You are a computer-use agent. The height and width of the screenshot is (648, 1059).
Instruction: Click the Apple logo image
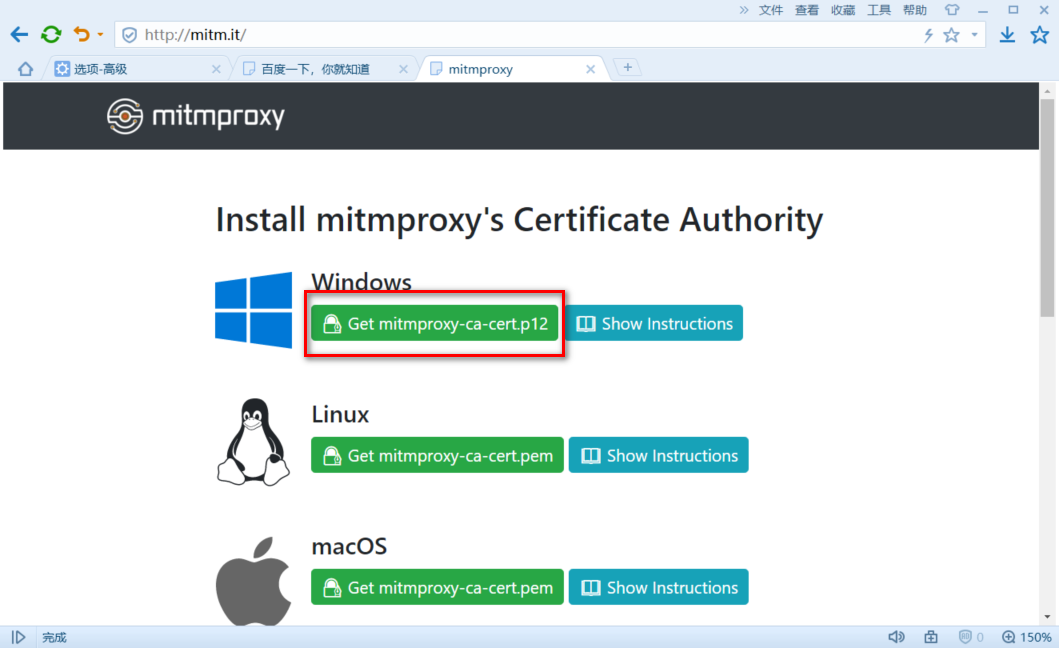(x=253, y=581)
